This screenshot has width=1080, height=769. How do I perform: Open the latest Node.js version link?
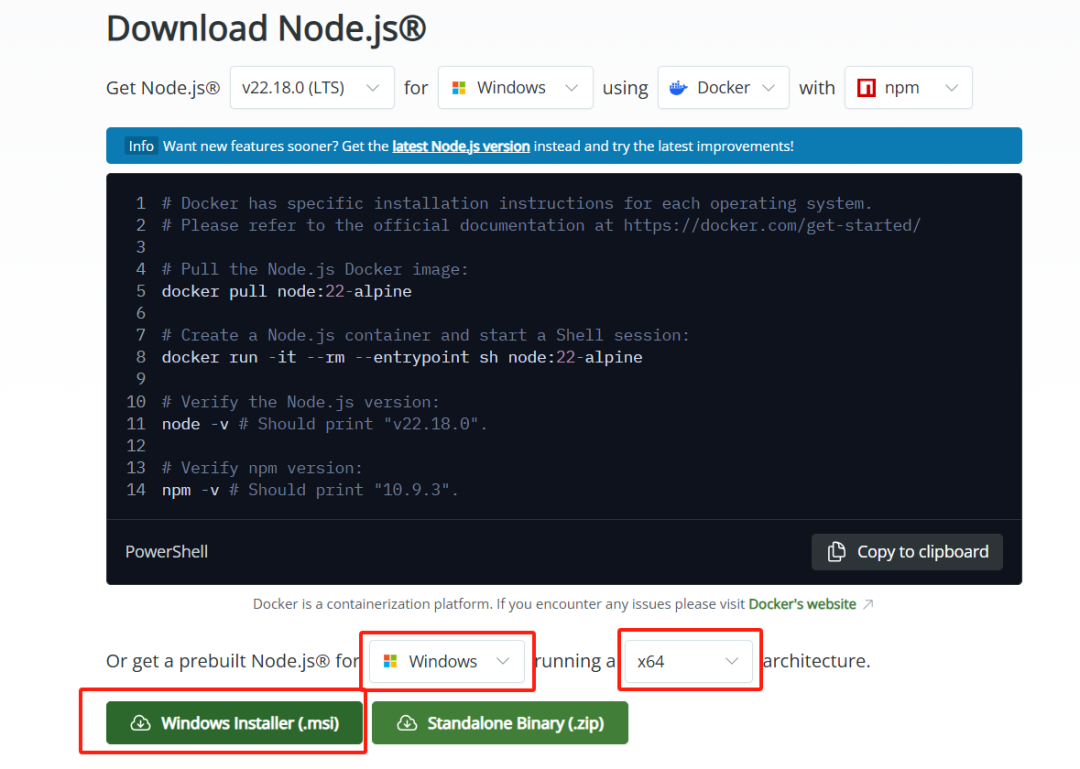pos(460,146)
